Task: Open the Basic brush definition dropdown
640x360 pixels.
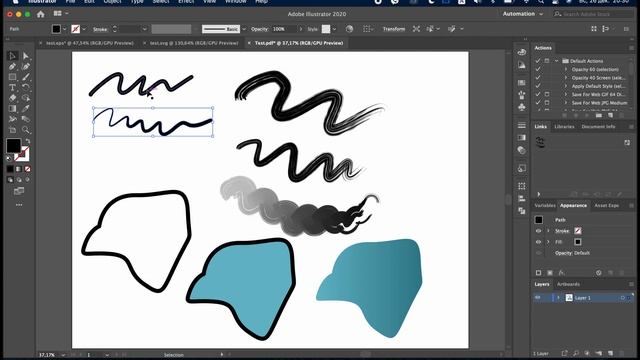Action: [244, 29]
